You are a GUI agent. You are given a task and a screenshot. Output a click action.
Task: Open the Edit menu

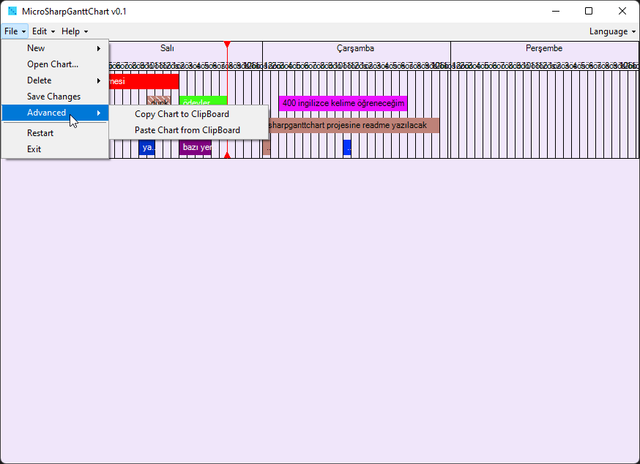(x=43, y=32)
